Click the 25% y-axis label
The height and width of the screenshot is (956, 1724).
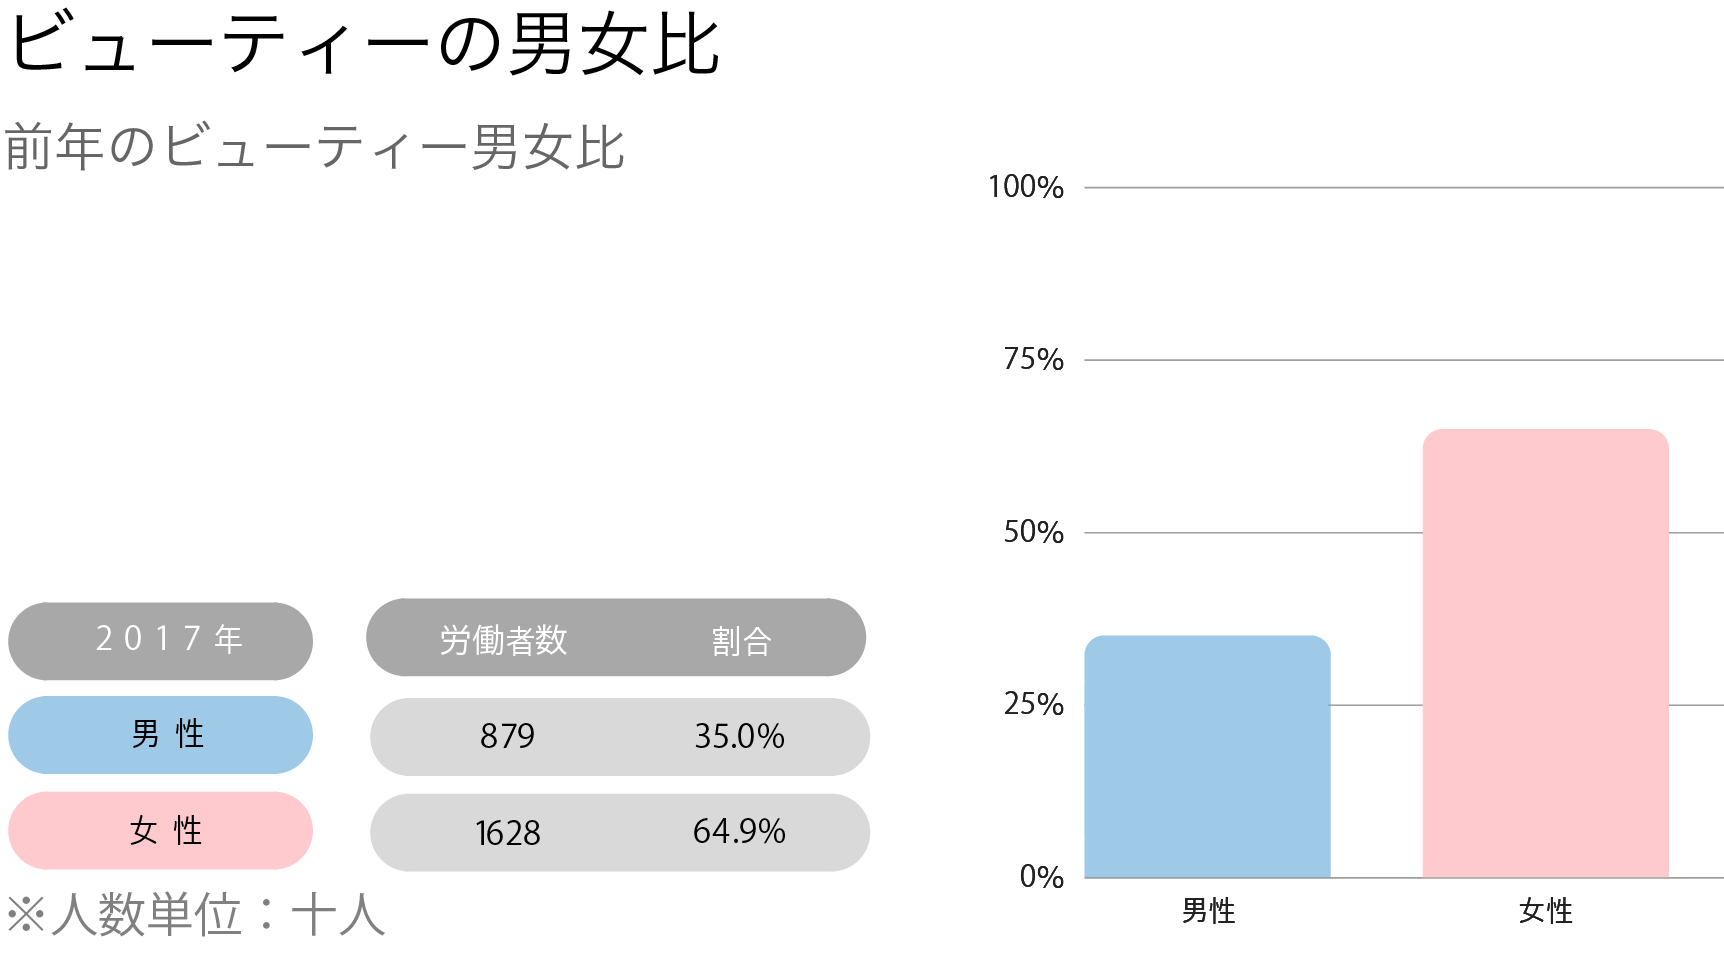tap(1034, 705)
